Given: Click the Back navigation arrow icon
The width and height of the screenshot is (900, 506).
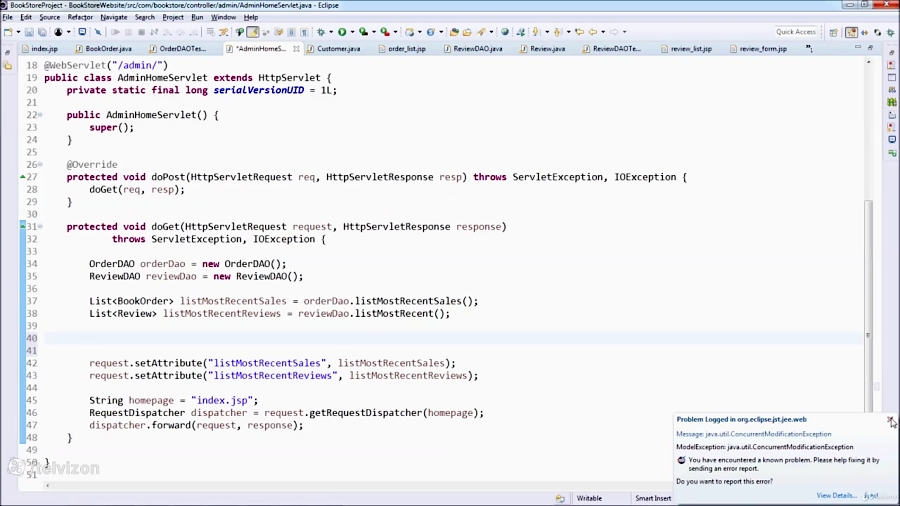Looking at the screenshot, I should click(x=592, y=32).
